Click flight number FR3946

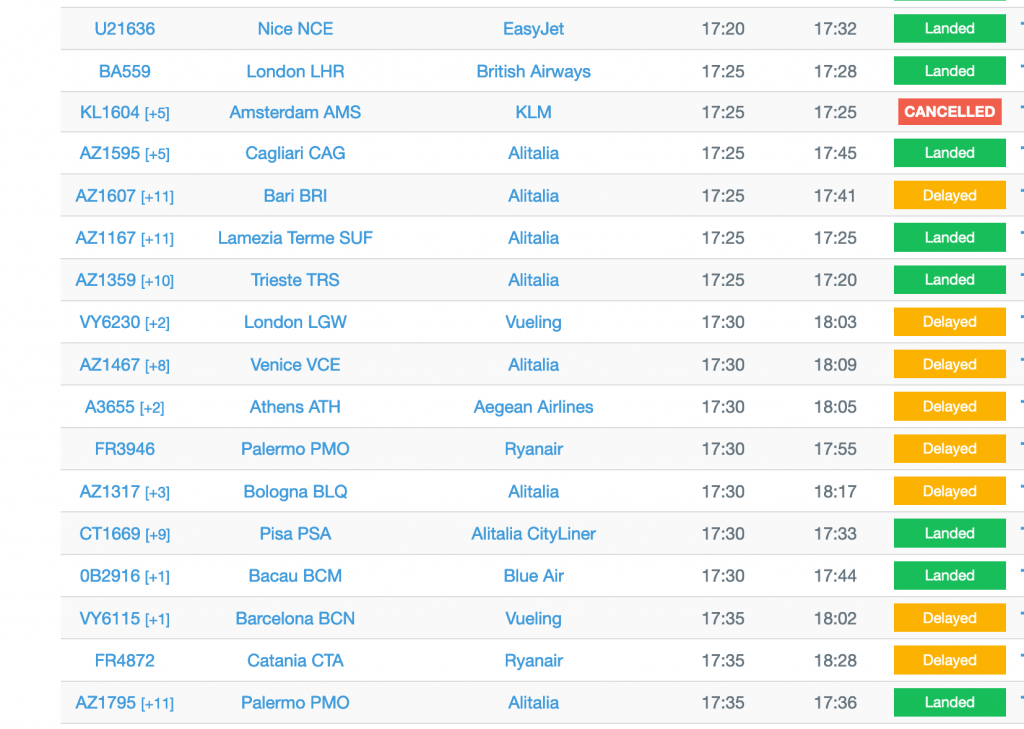(124, 449)
